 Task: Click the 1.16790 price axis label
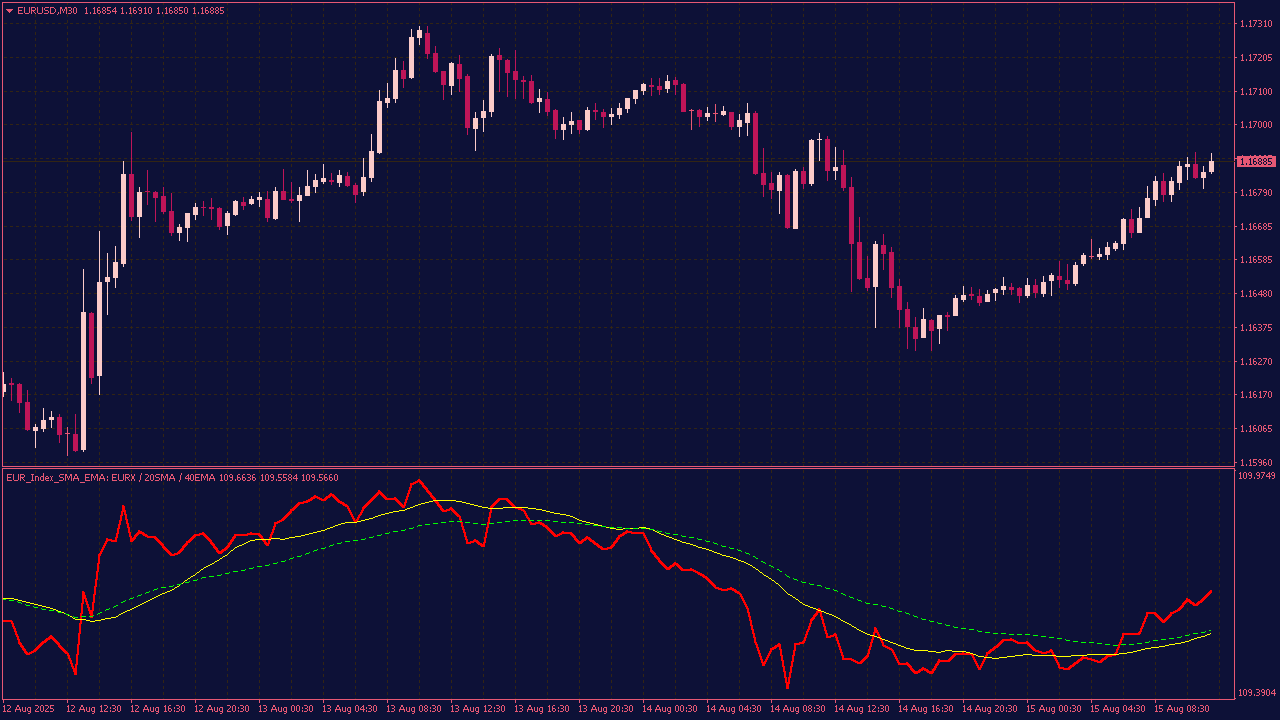pyautogui.click(x=1255, y=192)
